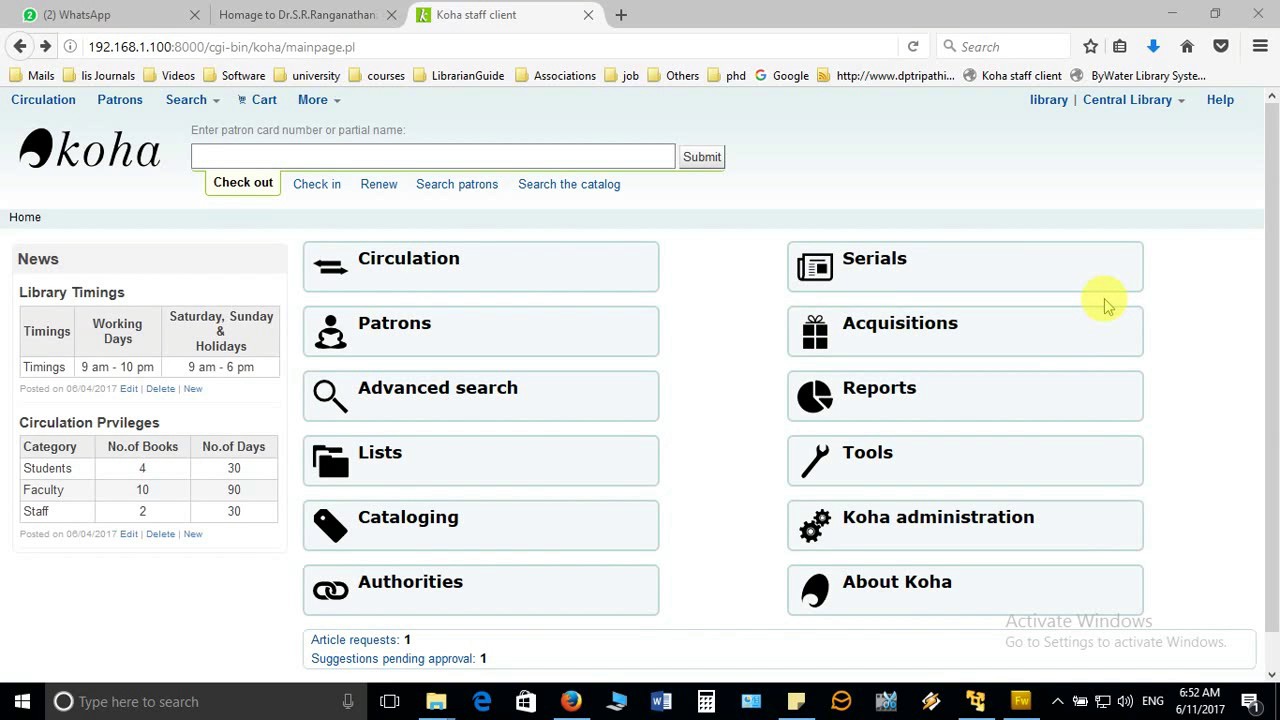Go to browser home page icon
The width and height of the screenshot is (1280, 720).
[x=1187, y=47]
